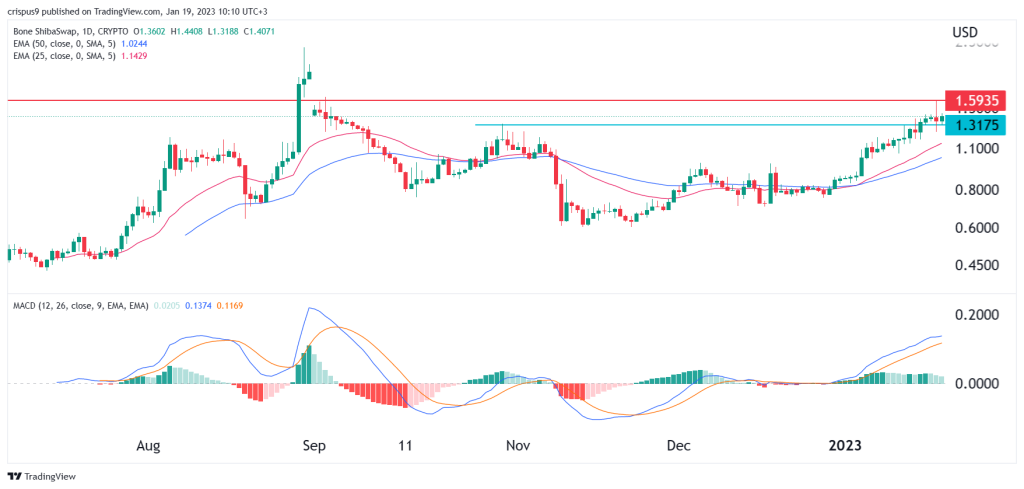
Task: Click the 0.2000 MACD axis label
Action: tap(976, 315)
